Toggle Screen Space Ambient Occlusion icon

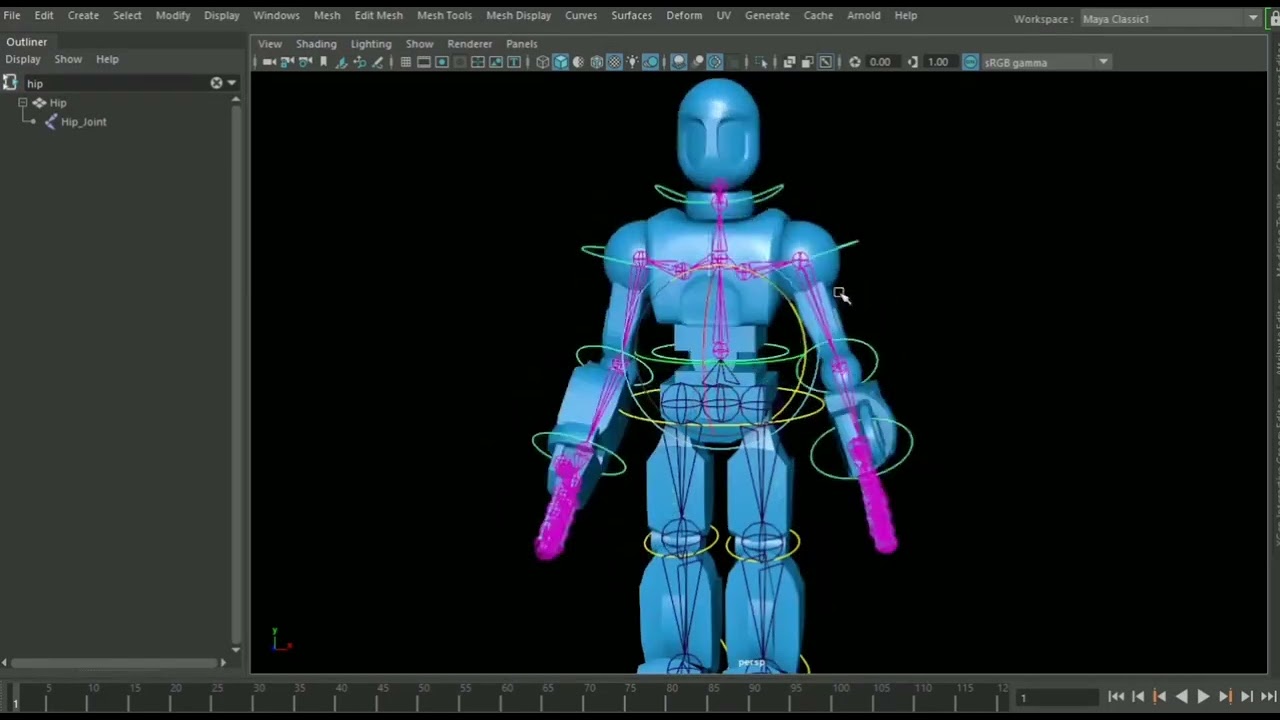click(679, 62)
